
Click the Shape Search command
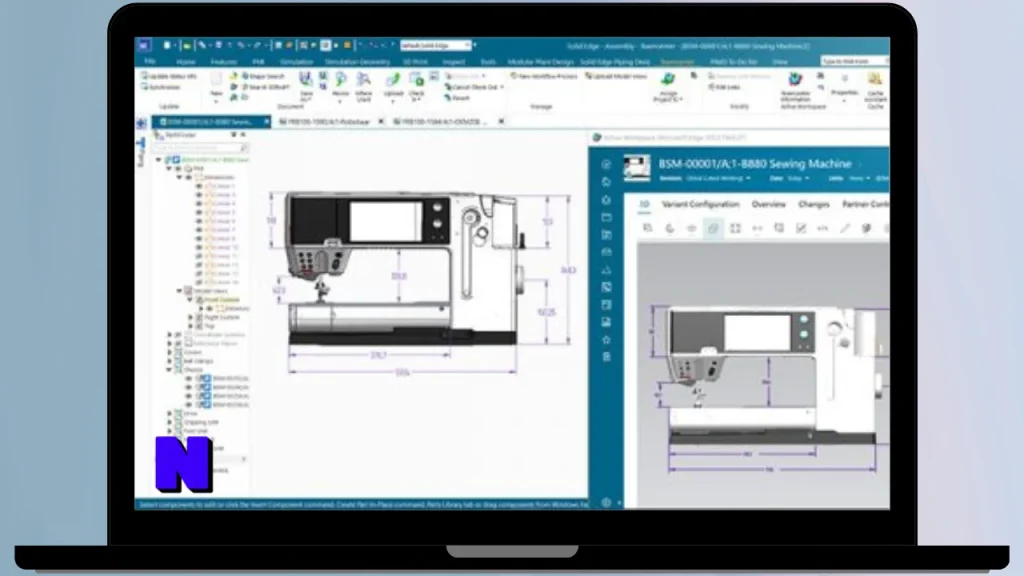coord(263,76)
